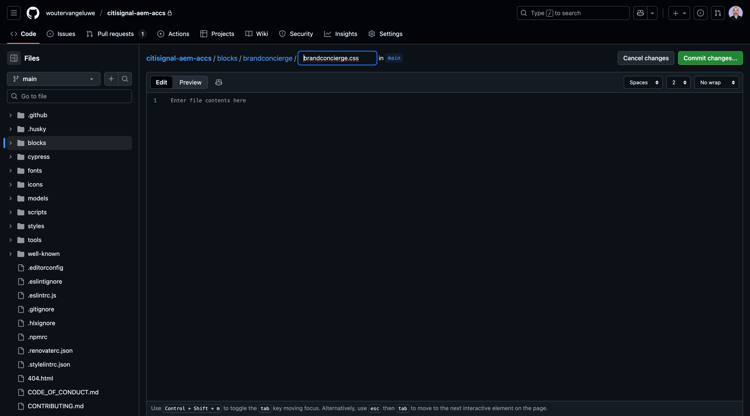
Task: Open the global navigation hamburger menu
Action: (x=14, y=13)
